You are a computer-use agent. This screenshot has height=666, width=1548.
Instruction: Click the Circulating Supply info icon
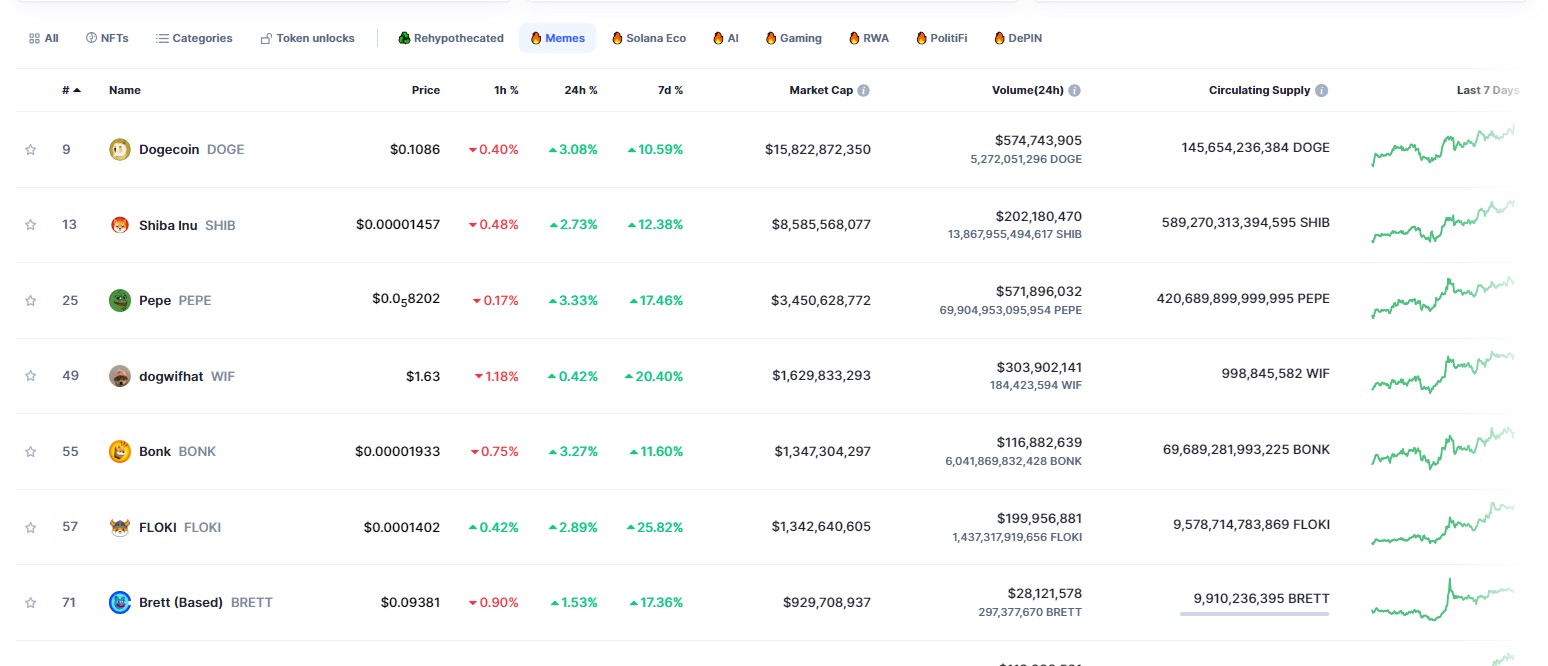[1321, 90]
